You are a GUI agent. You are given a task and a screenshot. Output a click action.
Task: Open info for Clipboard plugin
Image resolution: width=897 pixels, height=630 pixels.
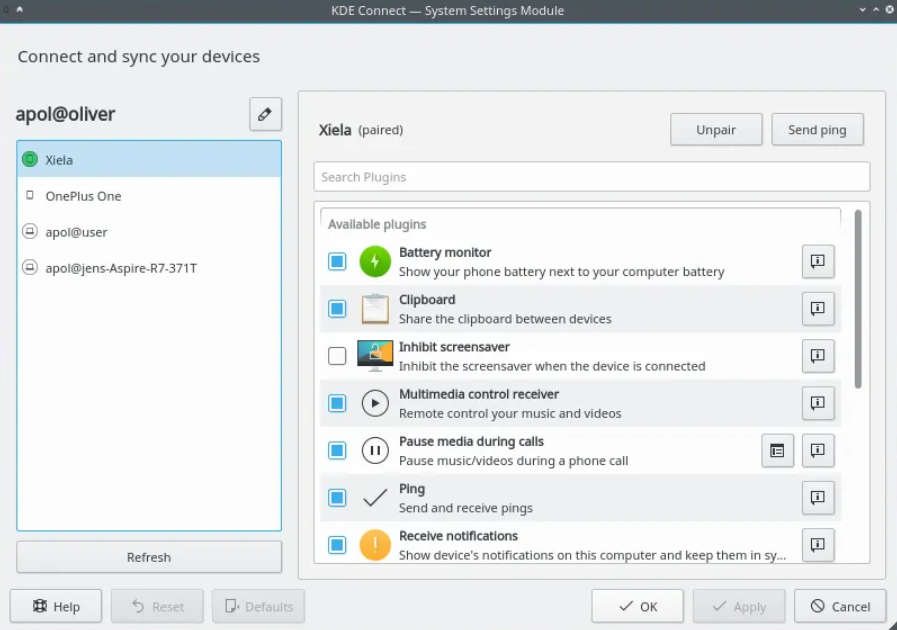point(817,309)
